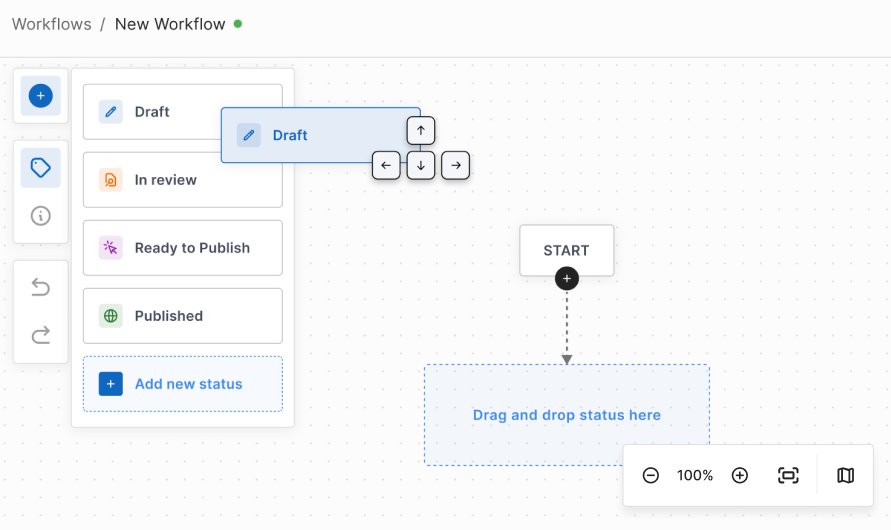Select the tag statuses icon
Image resolution: width=891 pixels, height=530 pixels.
[40, 168]
